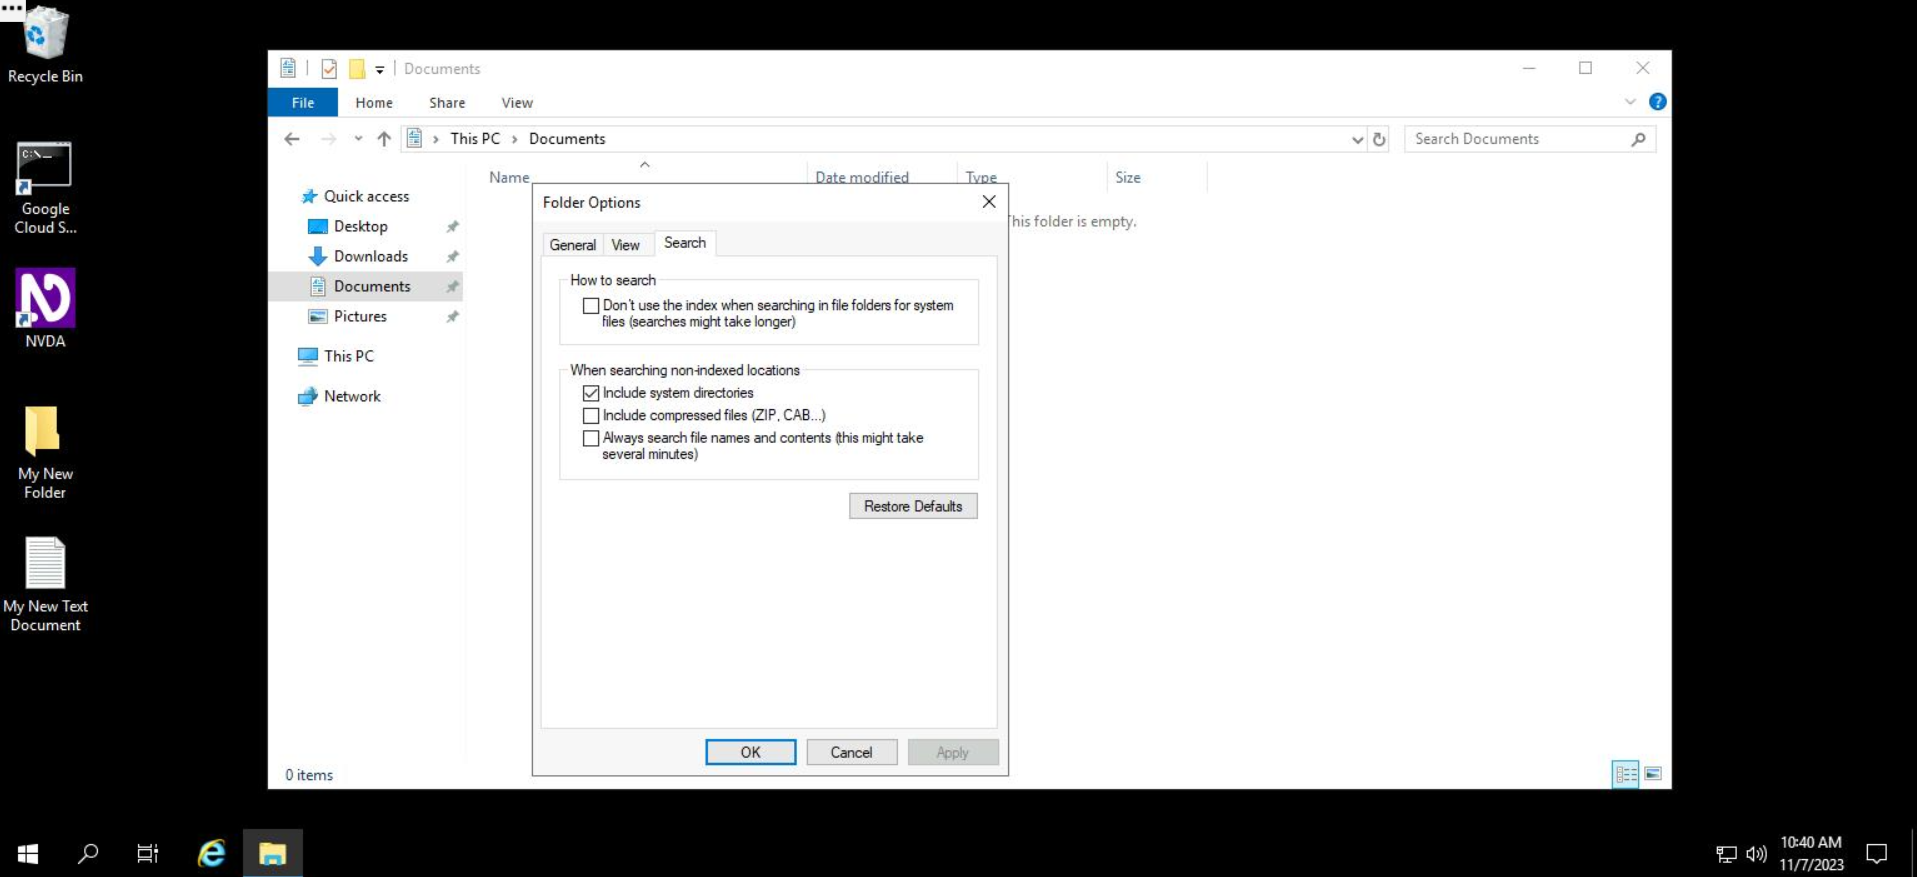Open Explorer Help question mark icon
Screen dimensions: 1917x877
pyautogui.click(x=1657, y=102)
